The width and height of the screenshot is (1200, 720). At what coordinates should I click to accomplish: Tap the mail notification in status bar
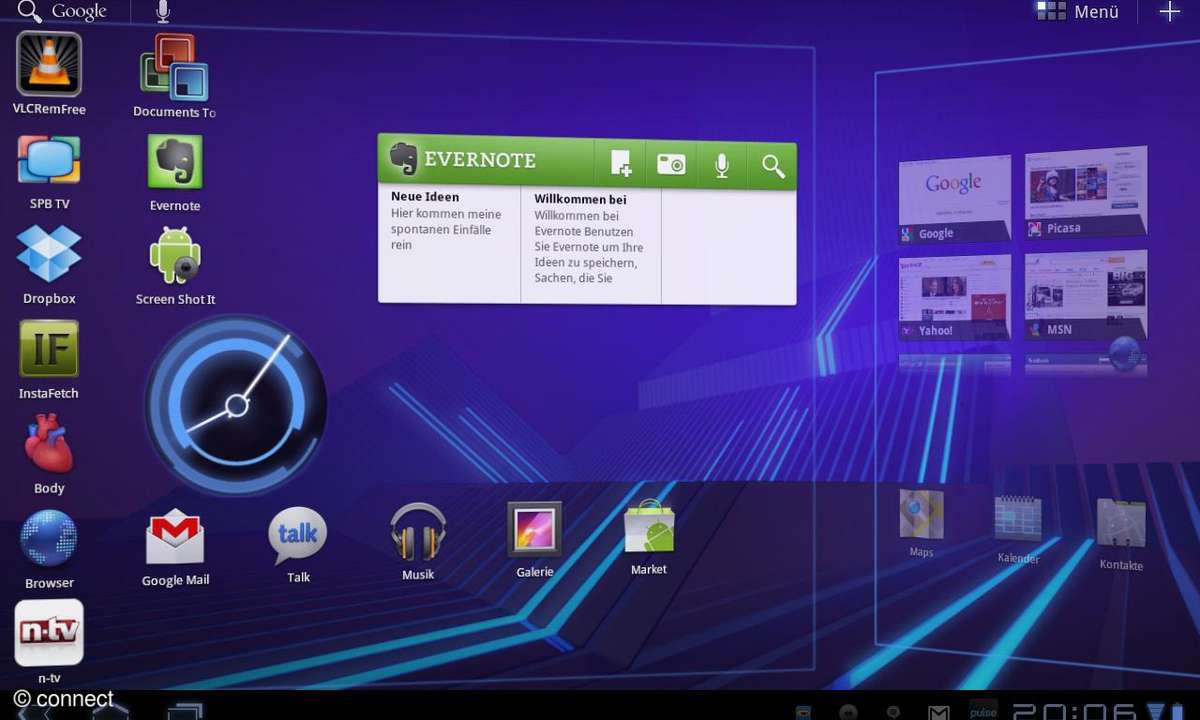(938, 712)
